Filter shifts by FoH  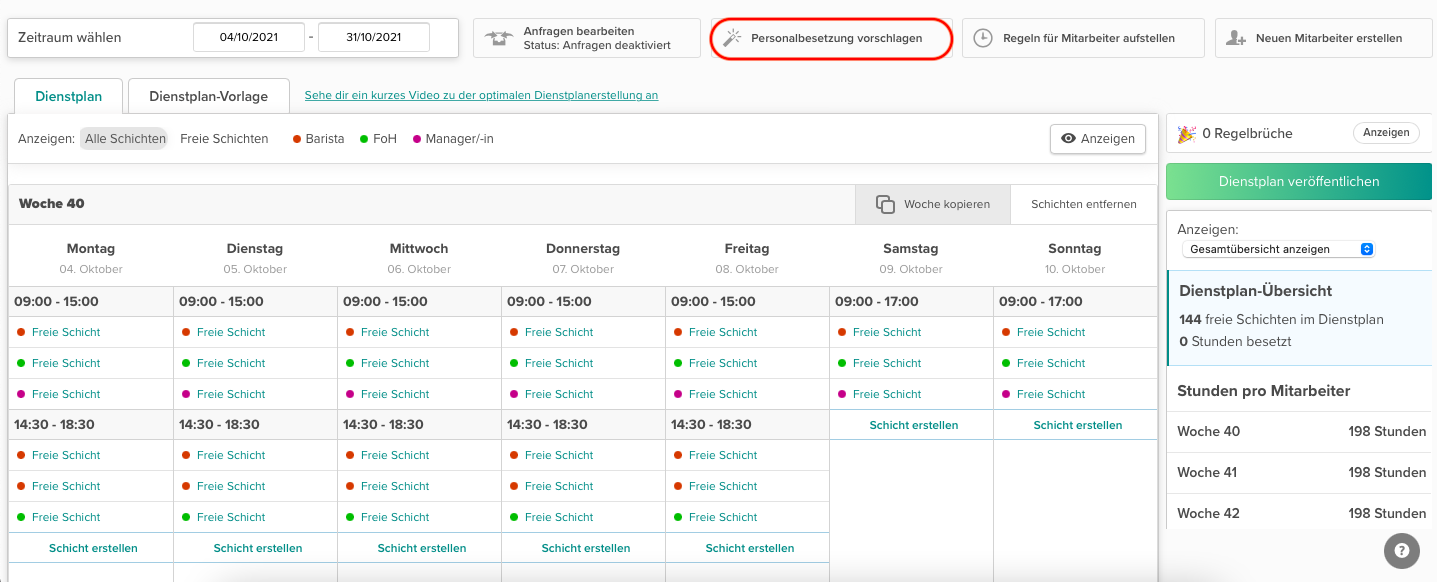pyautogui.click(x=378, y=139)
